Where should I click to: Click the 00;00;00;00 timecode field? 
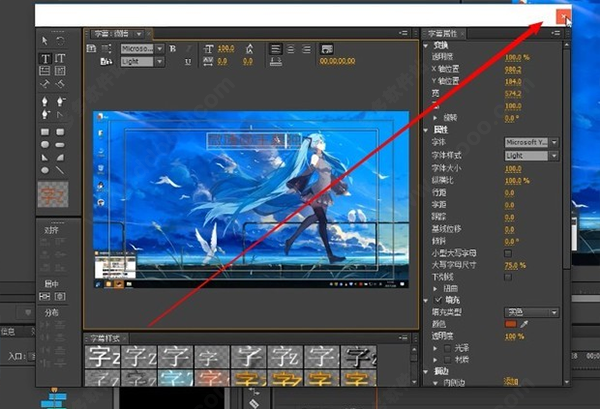(337, 61)
